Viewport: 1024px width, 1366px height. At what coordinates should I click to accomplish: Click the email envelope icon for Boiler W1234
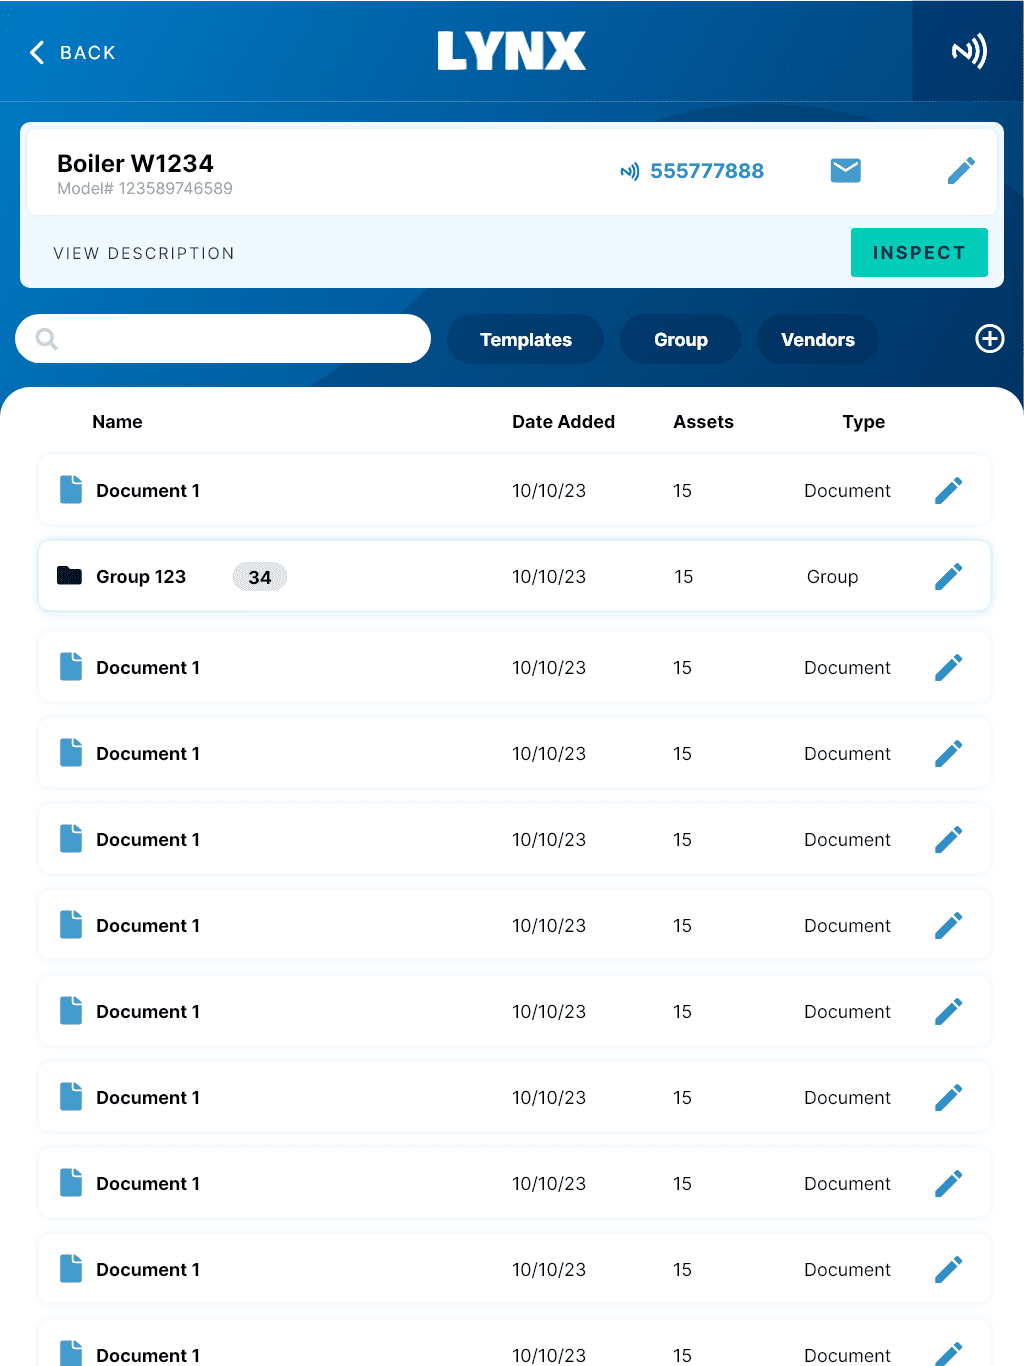coord(845,171)
